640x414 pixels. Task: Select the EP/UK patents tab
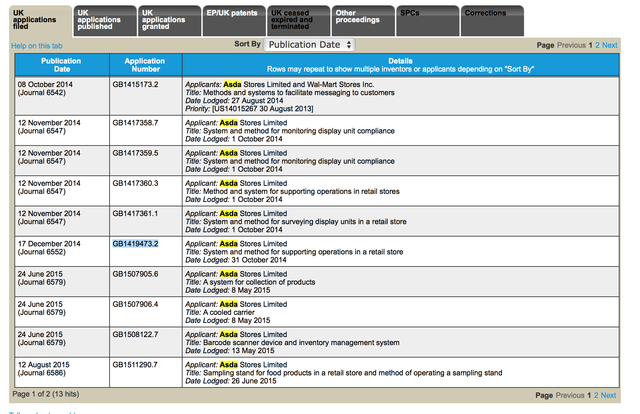[x=234, y=21]
